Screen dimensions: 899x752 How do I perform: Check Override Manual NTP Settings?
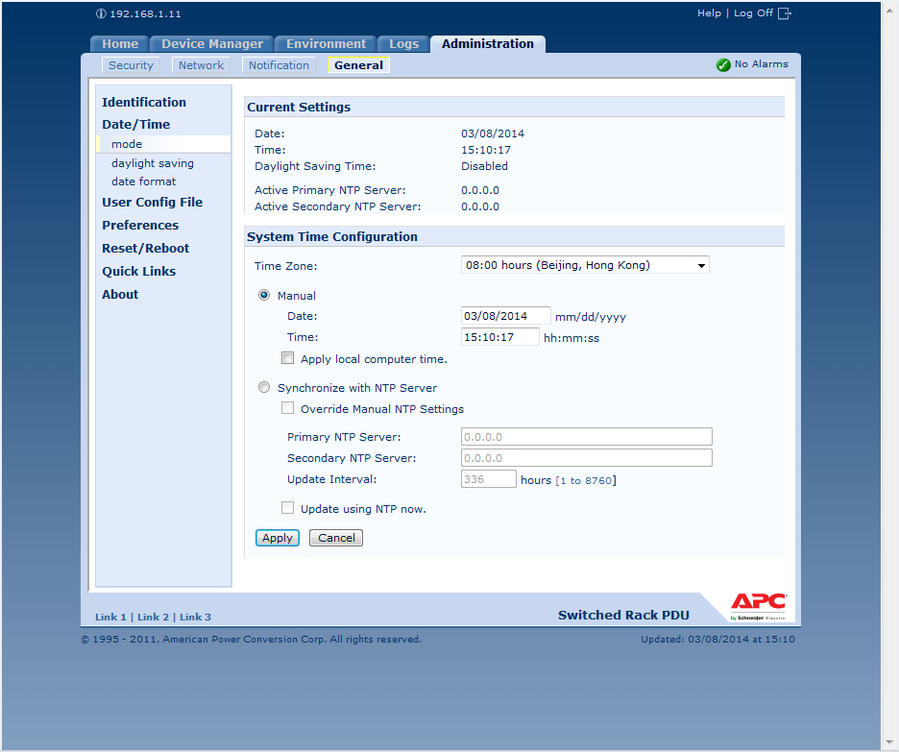point(288,408)
